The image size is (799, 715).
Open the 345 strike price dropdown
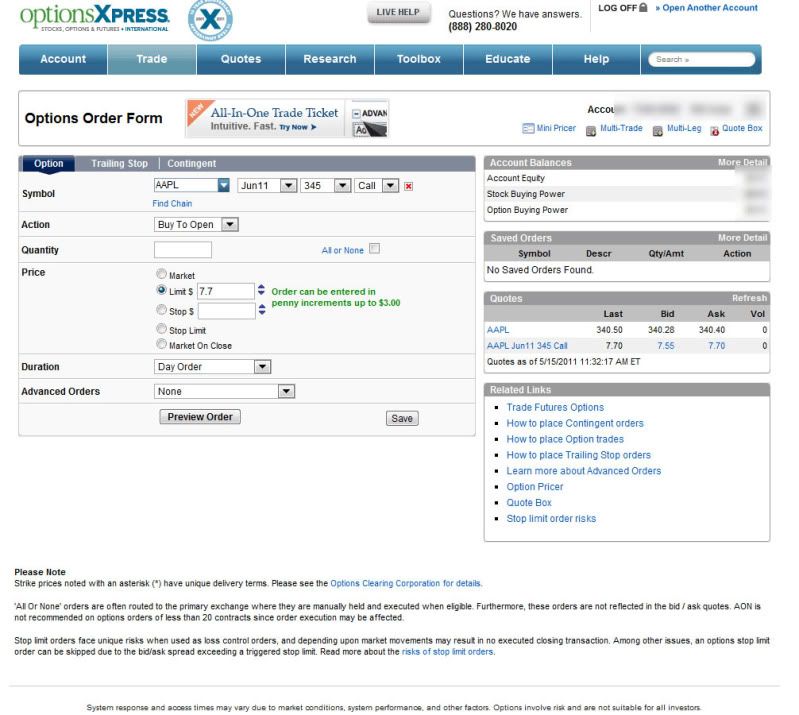coord(342,186)
